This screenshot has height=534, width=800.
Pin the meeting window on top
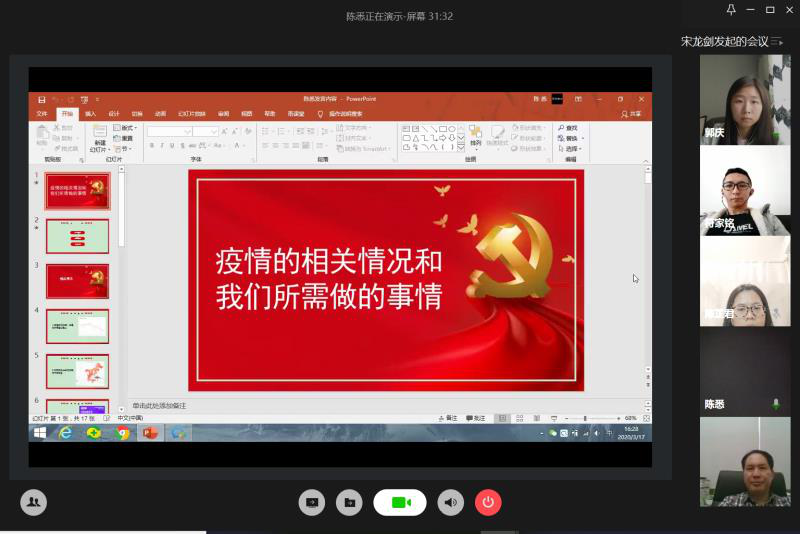[731, 10]
